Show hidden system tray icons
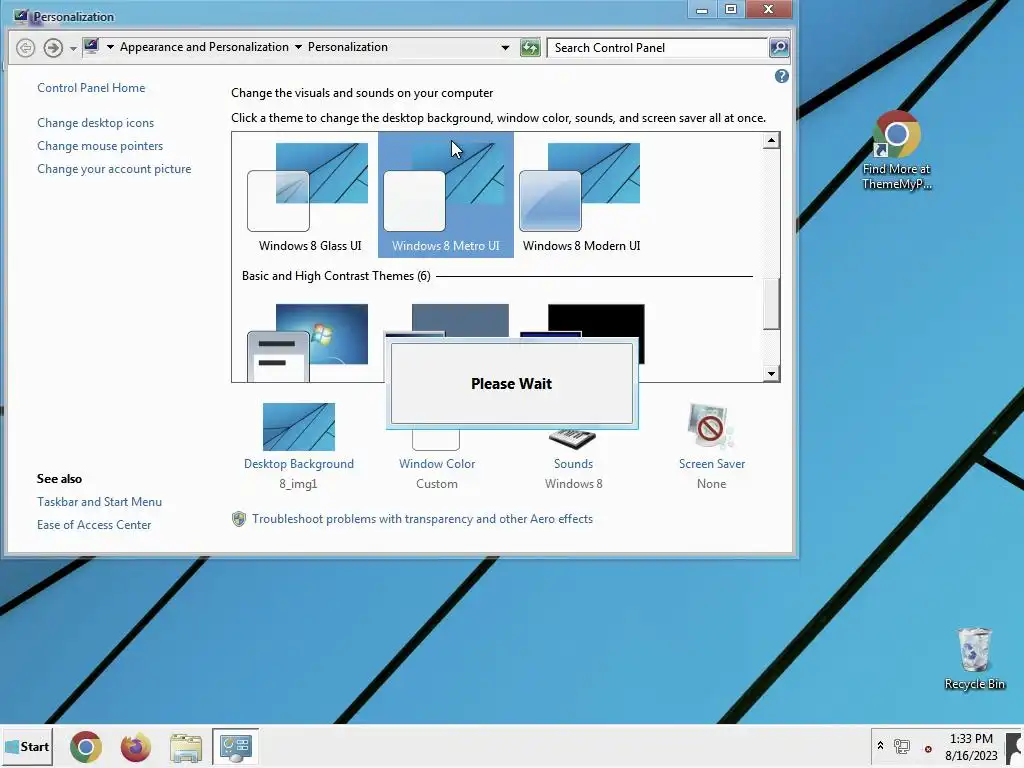This screenshot has width=1024, height=768. (x=880, y=745)
